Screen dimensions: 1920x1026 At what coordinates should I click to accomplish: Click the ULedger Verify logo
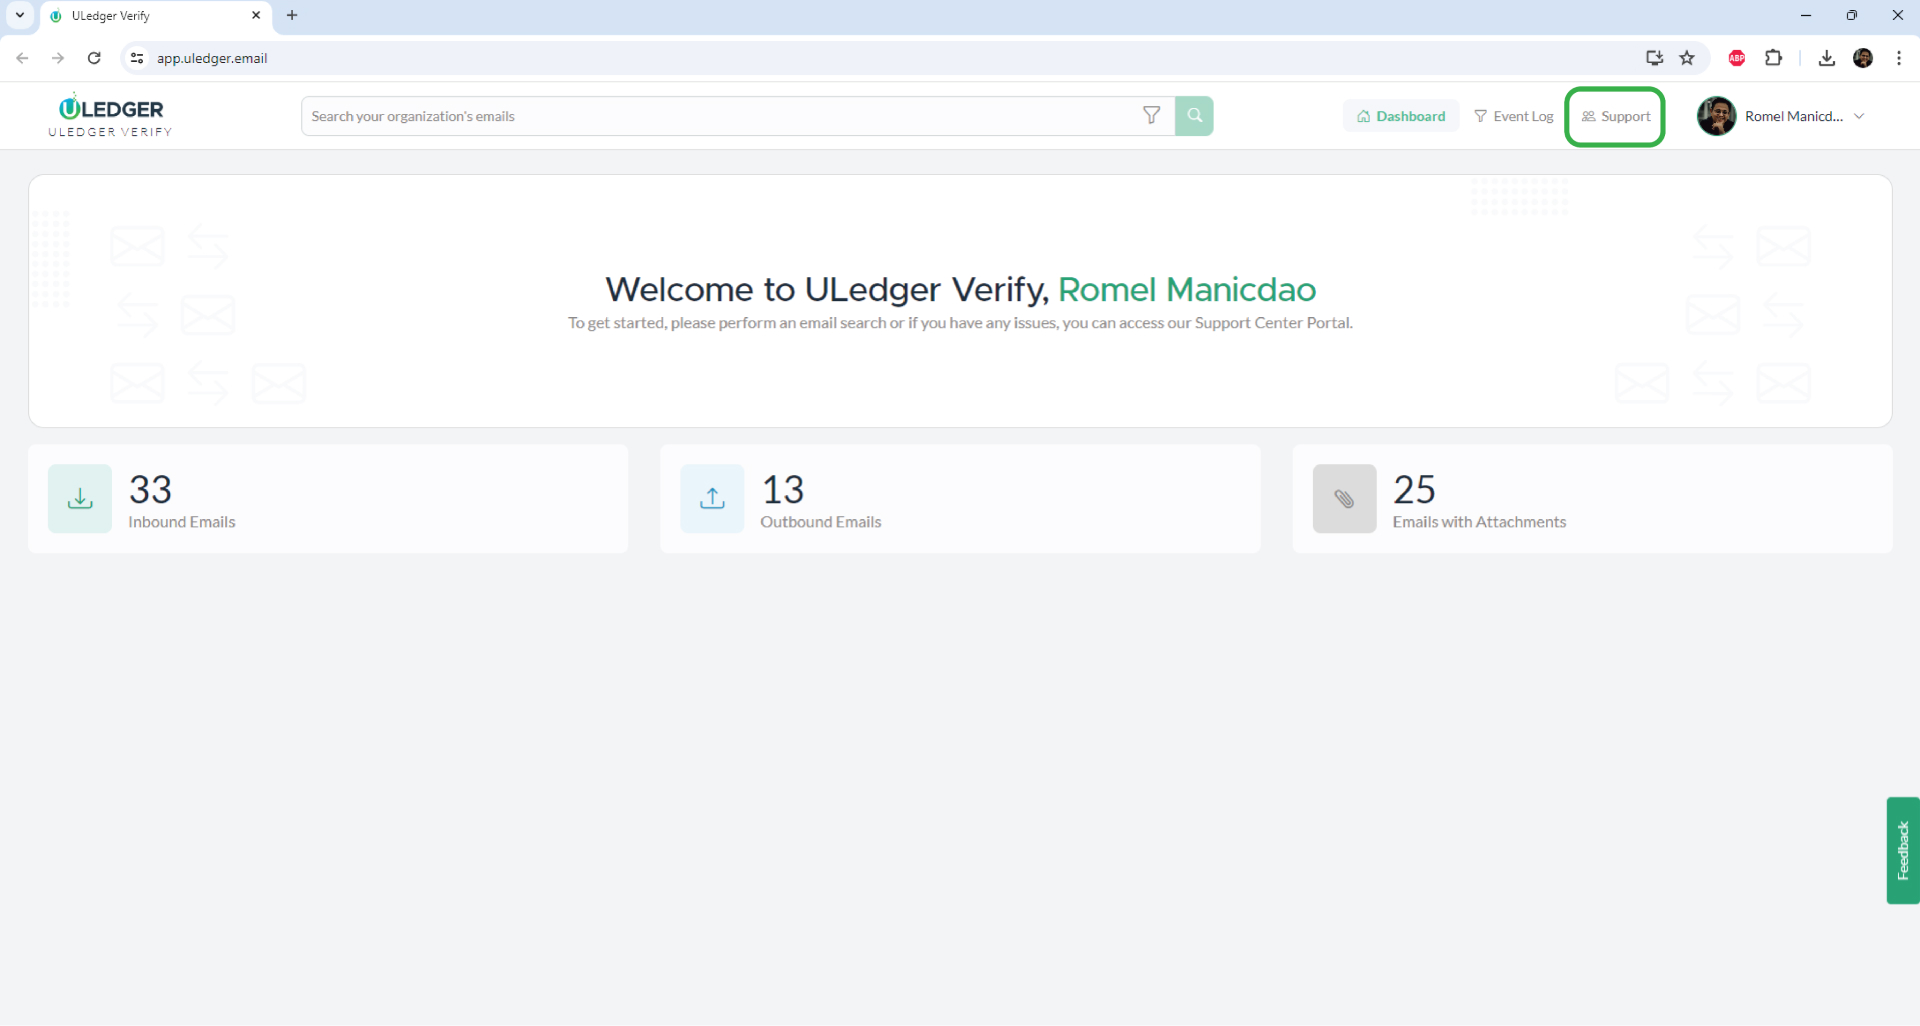tap(110, 116)
